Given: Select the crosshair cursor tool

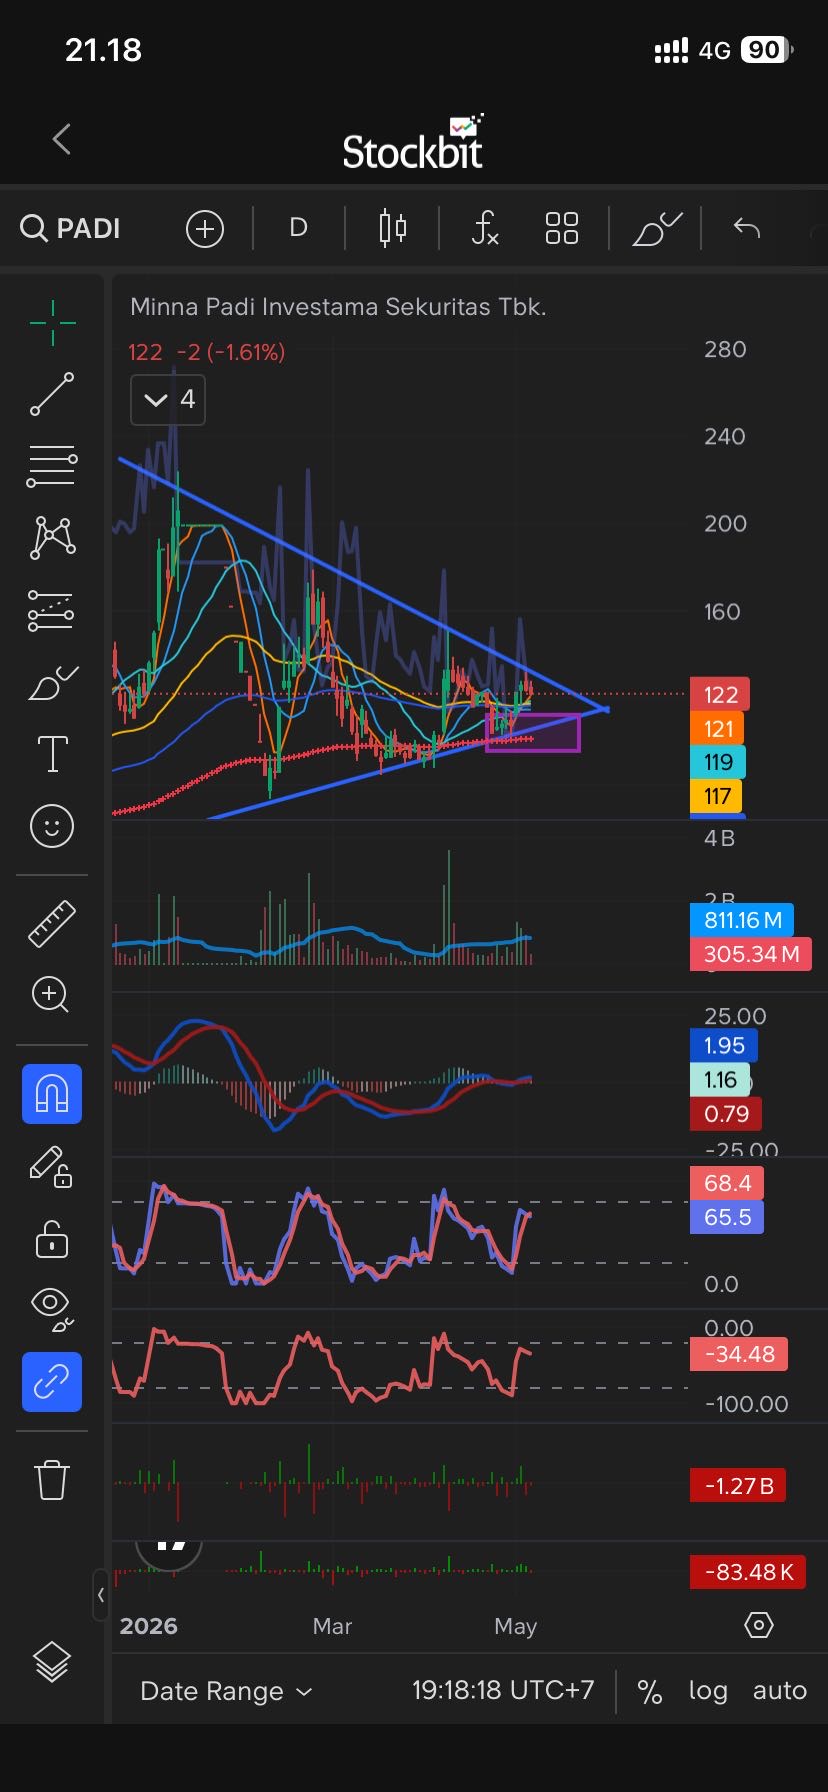Looking at the screenshot, I should (52, 322).
